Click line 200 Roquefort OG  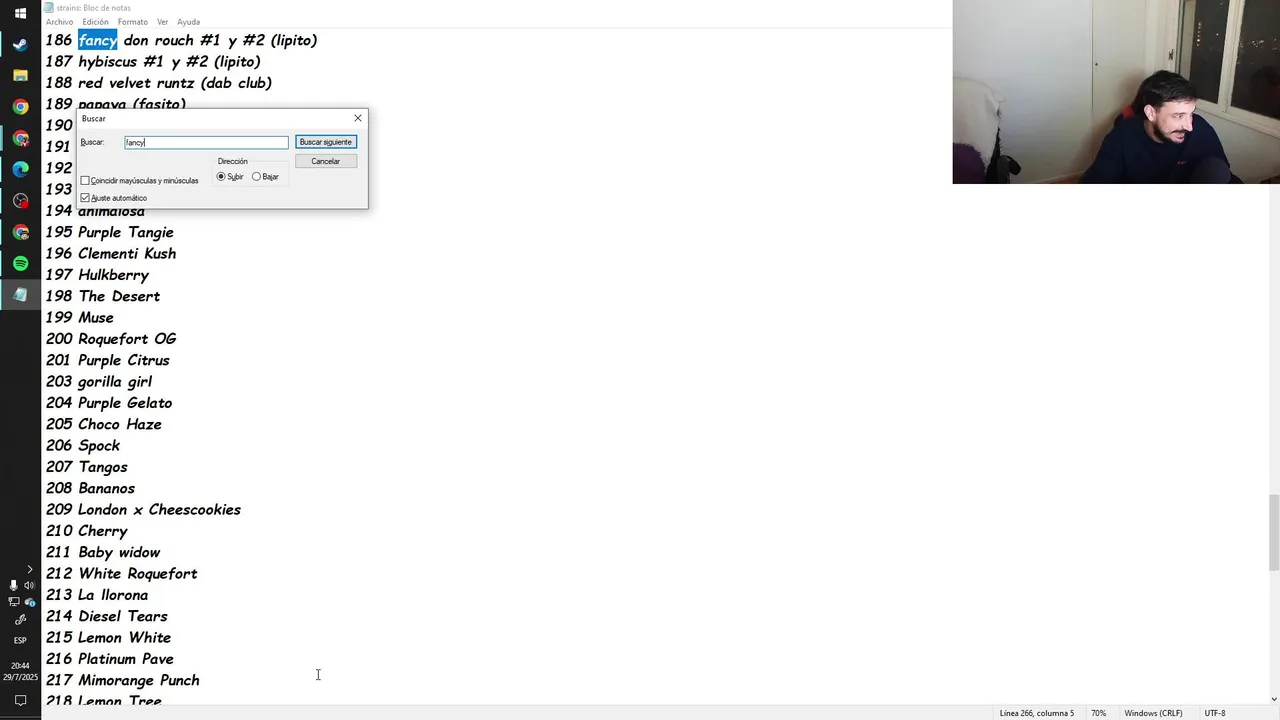tap(111, 339)
